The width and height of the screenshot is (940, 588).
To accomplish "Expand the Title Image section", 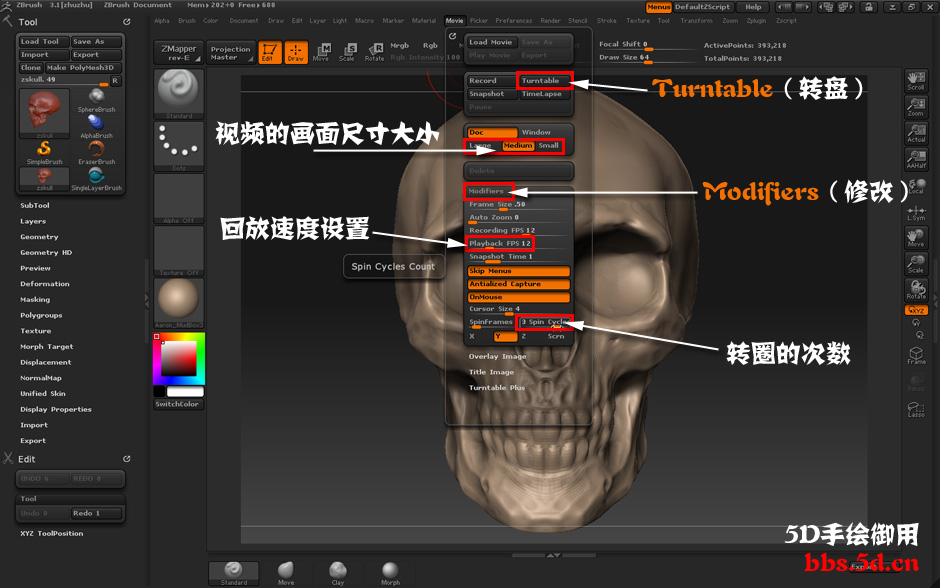I will point(491,372).
